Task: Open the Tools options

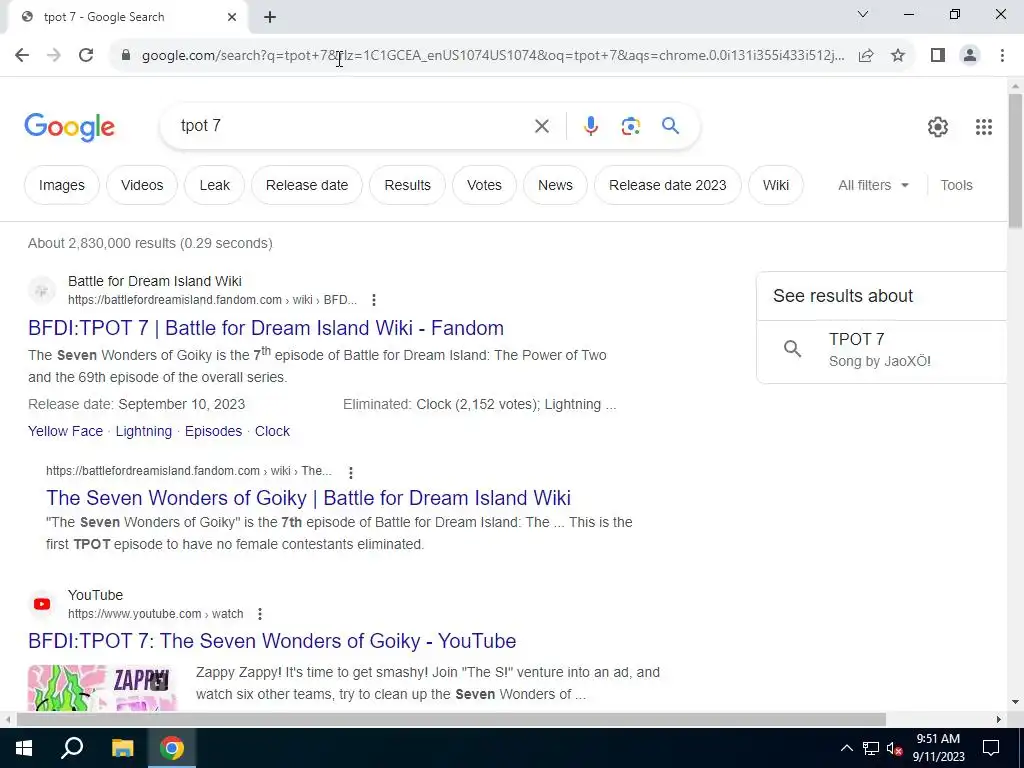Action: pos(956,185)
